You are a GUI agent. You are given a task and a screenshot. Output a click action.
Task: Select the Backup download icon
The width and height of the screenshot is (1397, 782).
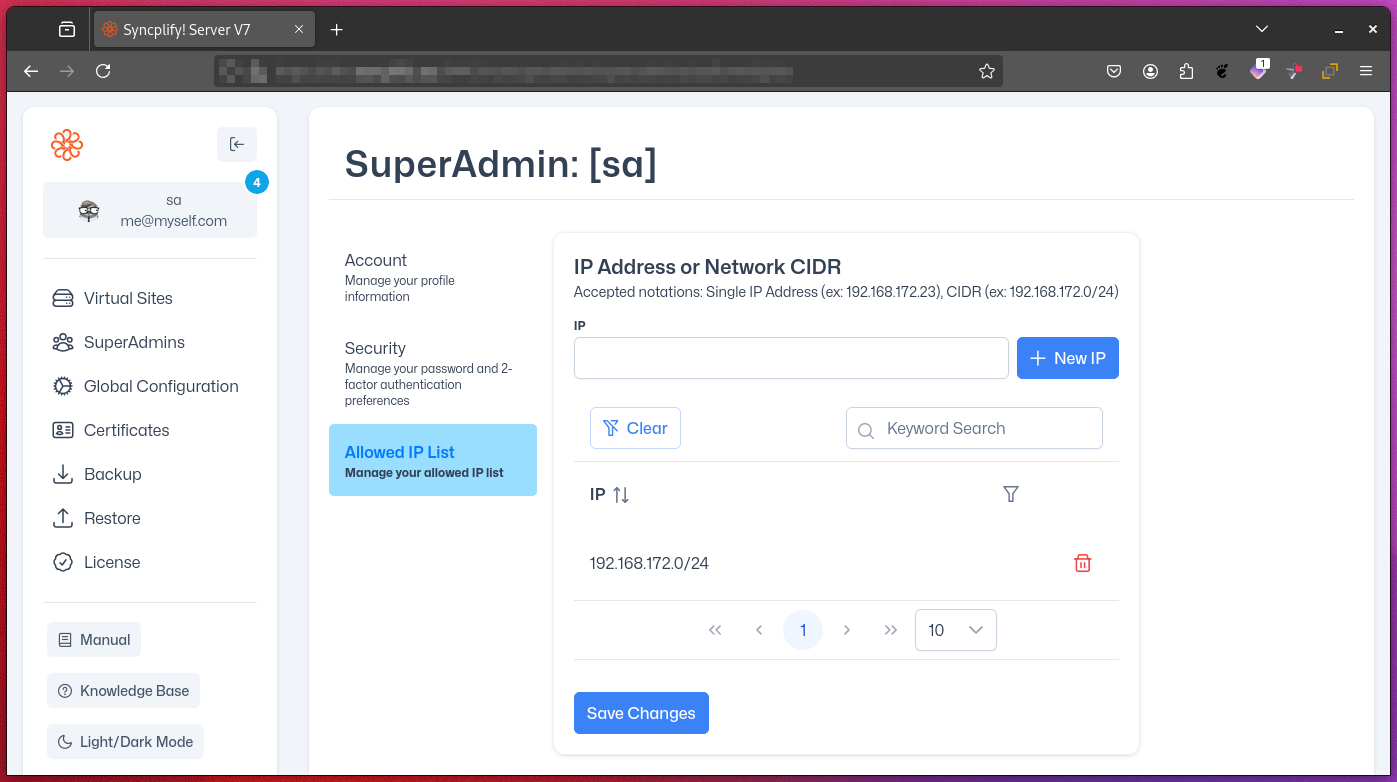click(62, 474)
